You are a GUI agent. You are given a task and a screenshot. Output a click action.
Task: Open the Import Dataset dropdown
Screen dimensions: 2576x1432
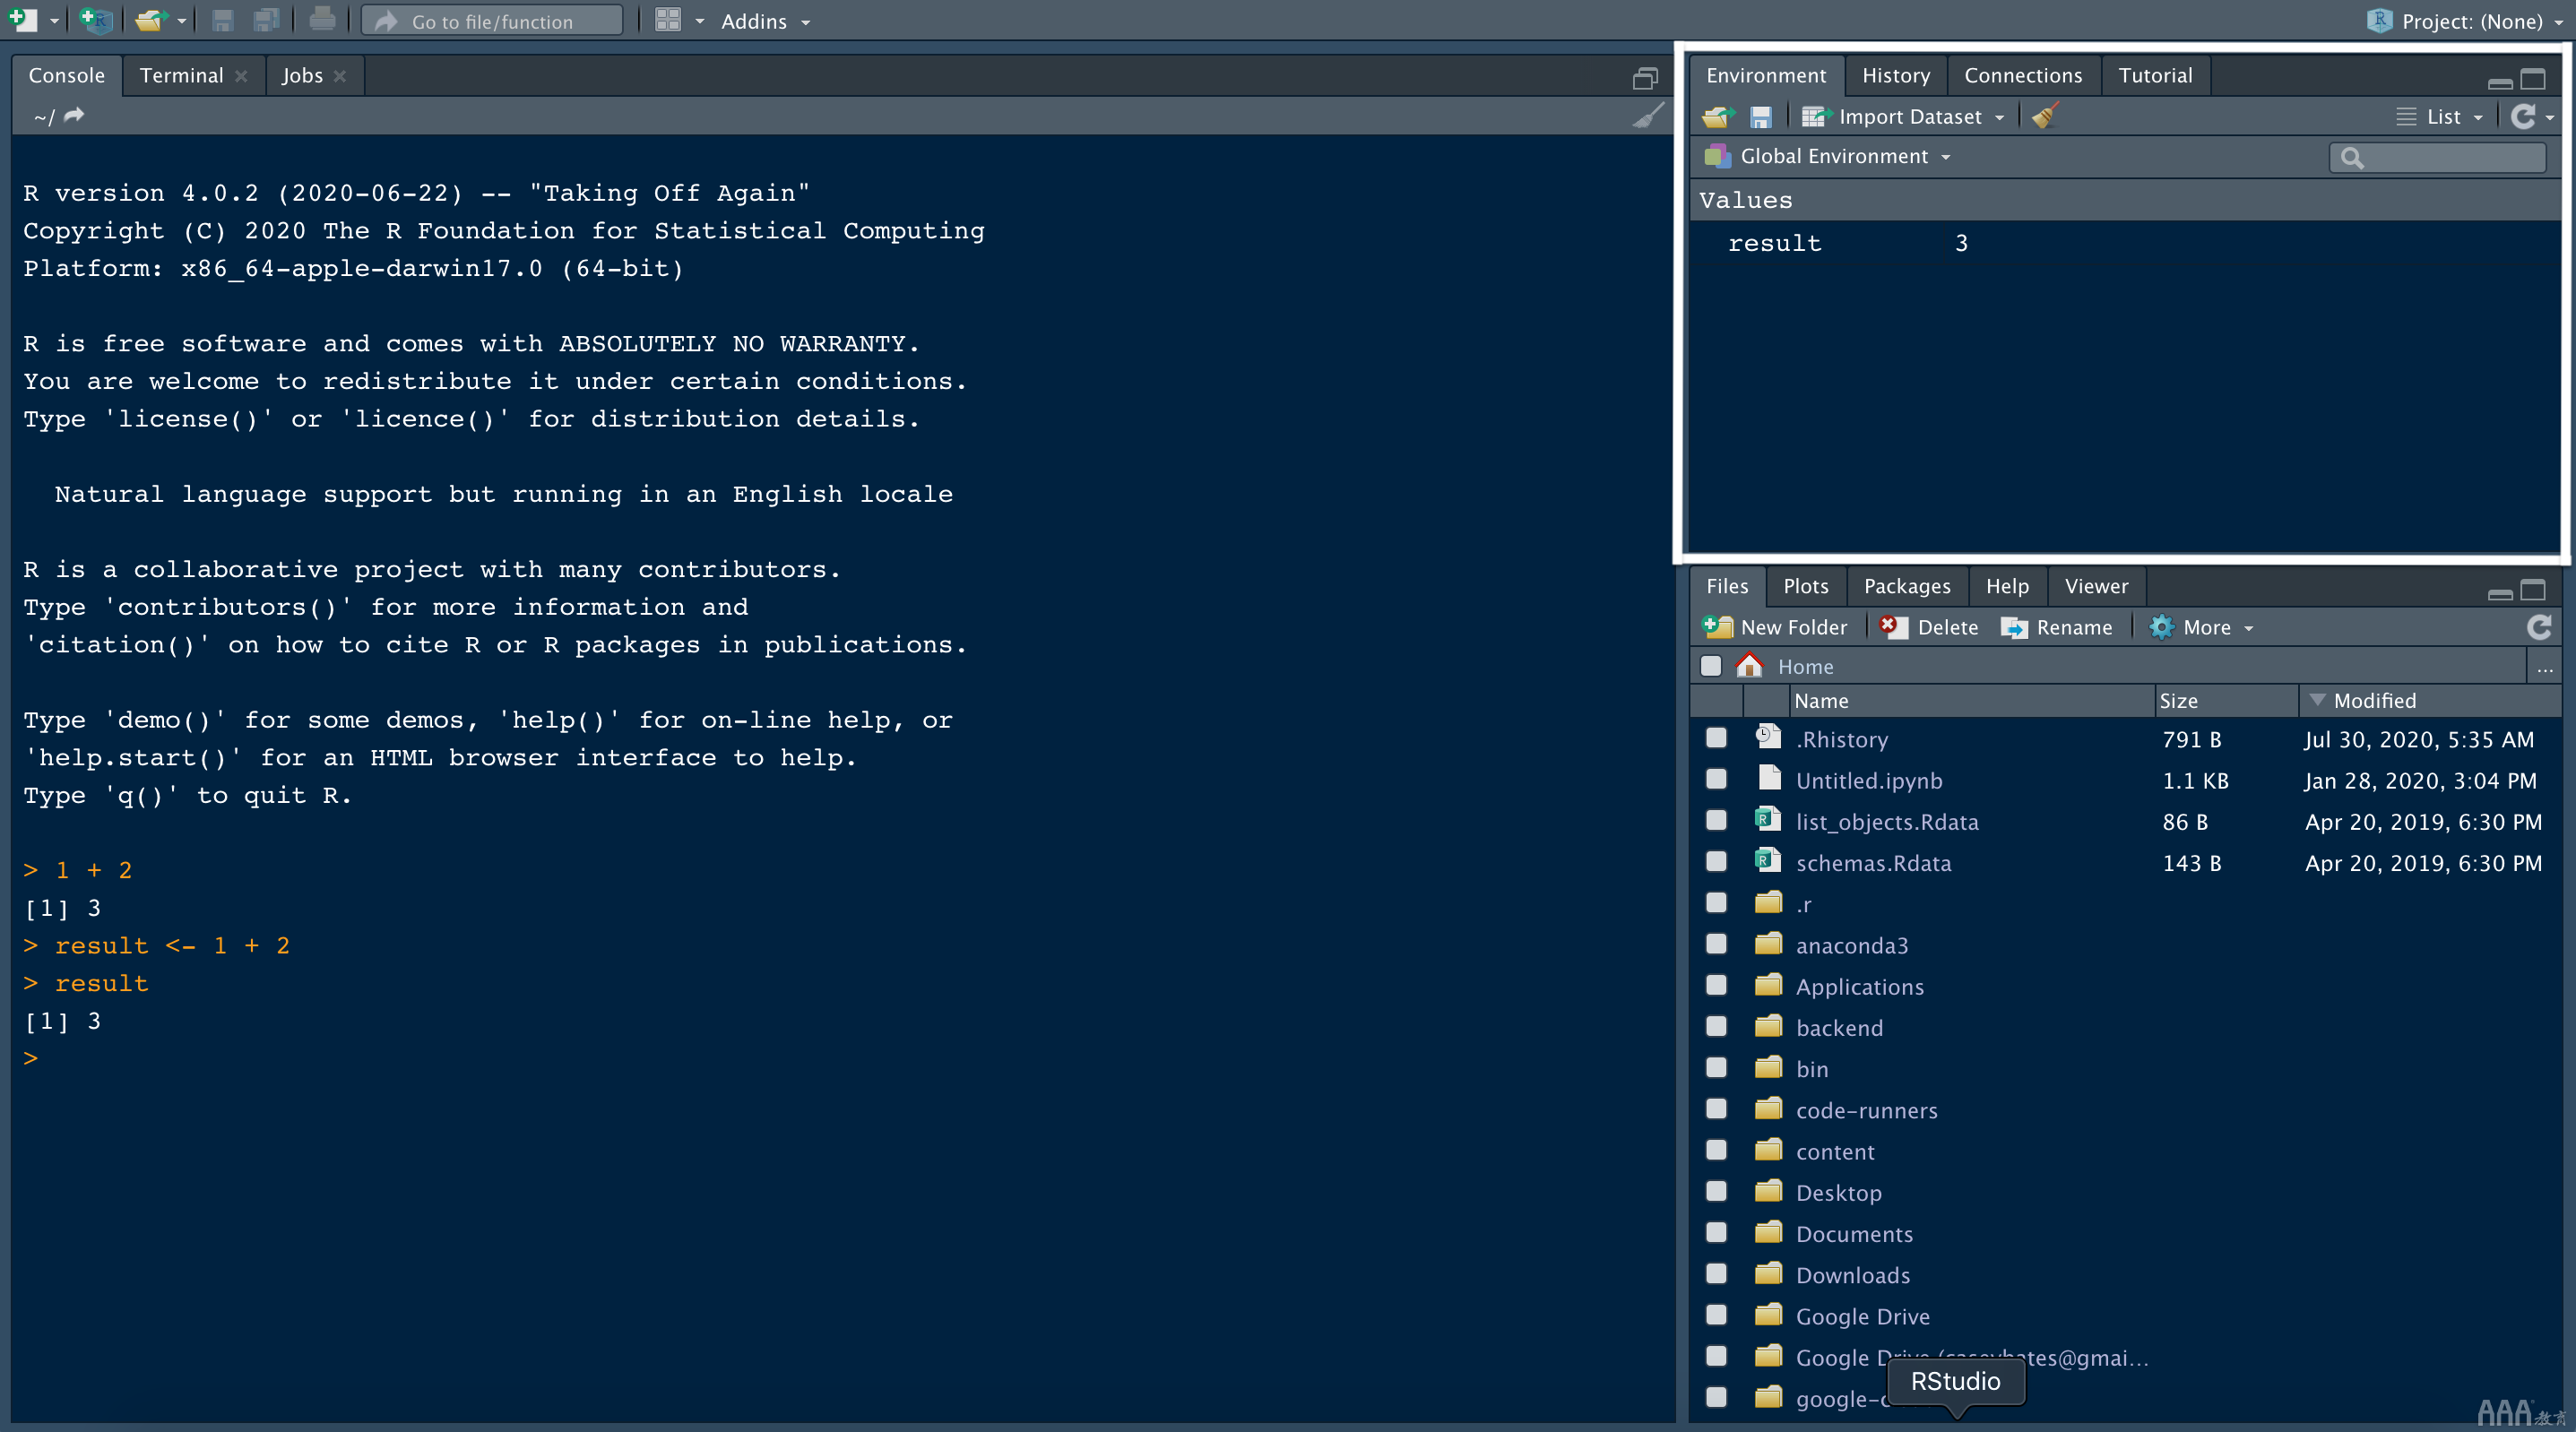tap(1903, 117)
